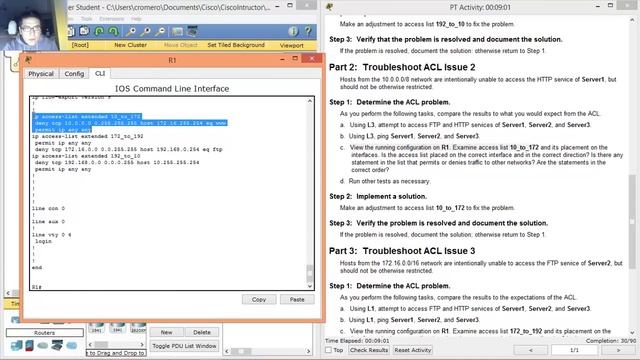Open the Tools menu
This screenshot has width=640, height=360.
point(87,19)
